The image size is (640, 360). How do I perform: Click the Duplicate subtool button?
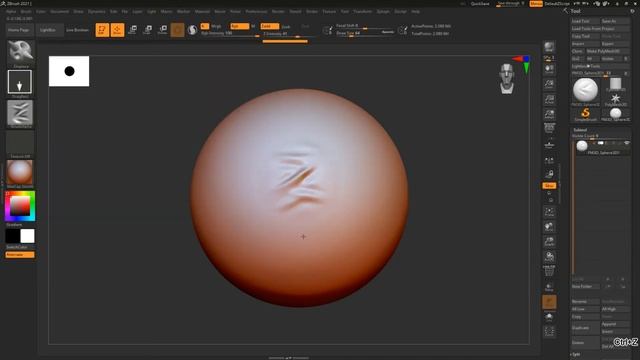[585, 328]
